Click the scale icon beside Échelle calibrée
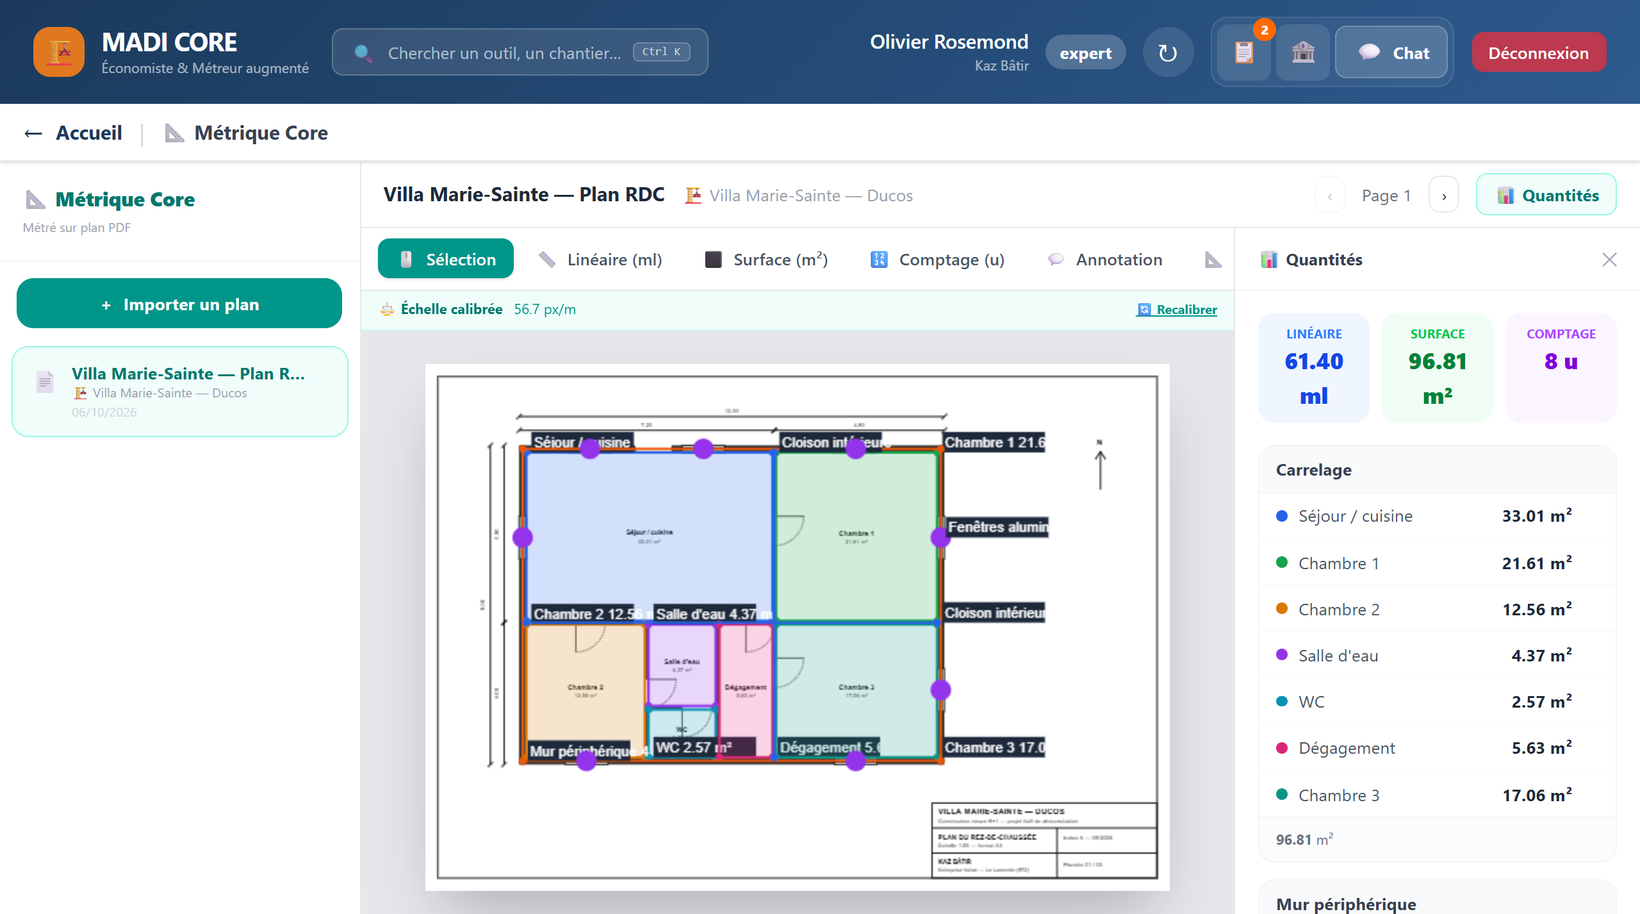Image resolution: width=1640 pixels, height=914 pixels. pos(387,310)
